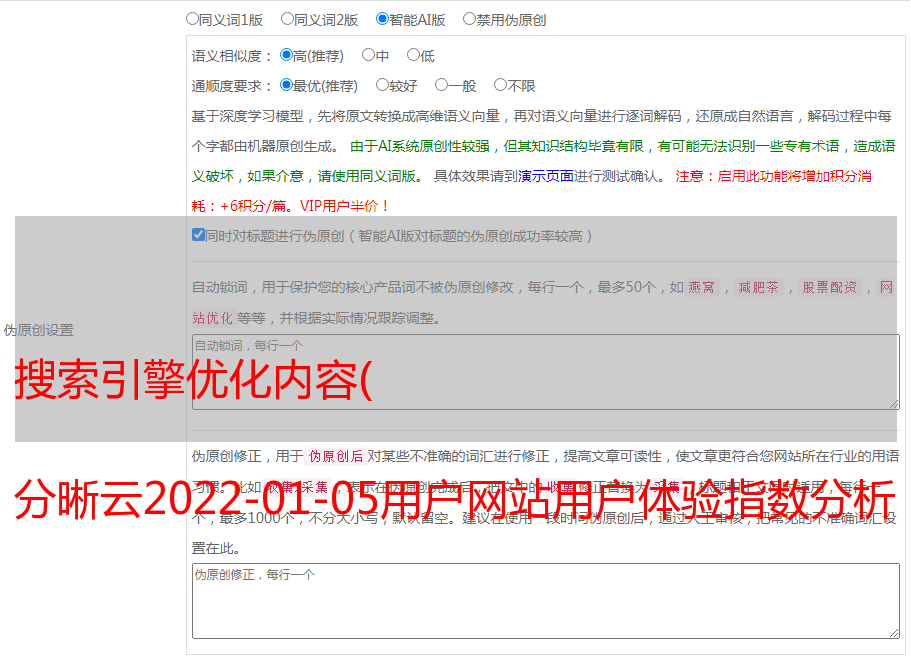Click the 伪原创修正 text area
Screen dimensions: 911x658
(546, 601)
